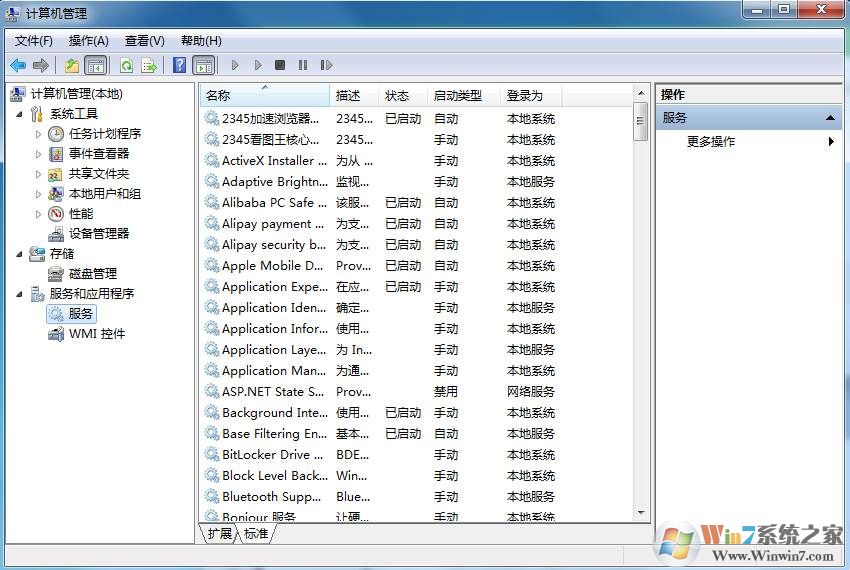Screen dimensions: 850x570
Task: Open 更多操作 in the actions pane
Action: pyautogui.click(x=711, y=142)
